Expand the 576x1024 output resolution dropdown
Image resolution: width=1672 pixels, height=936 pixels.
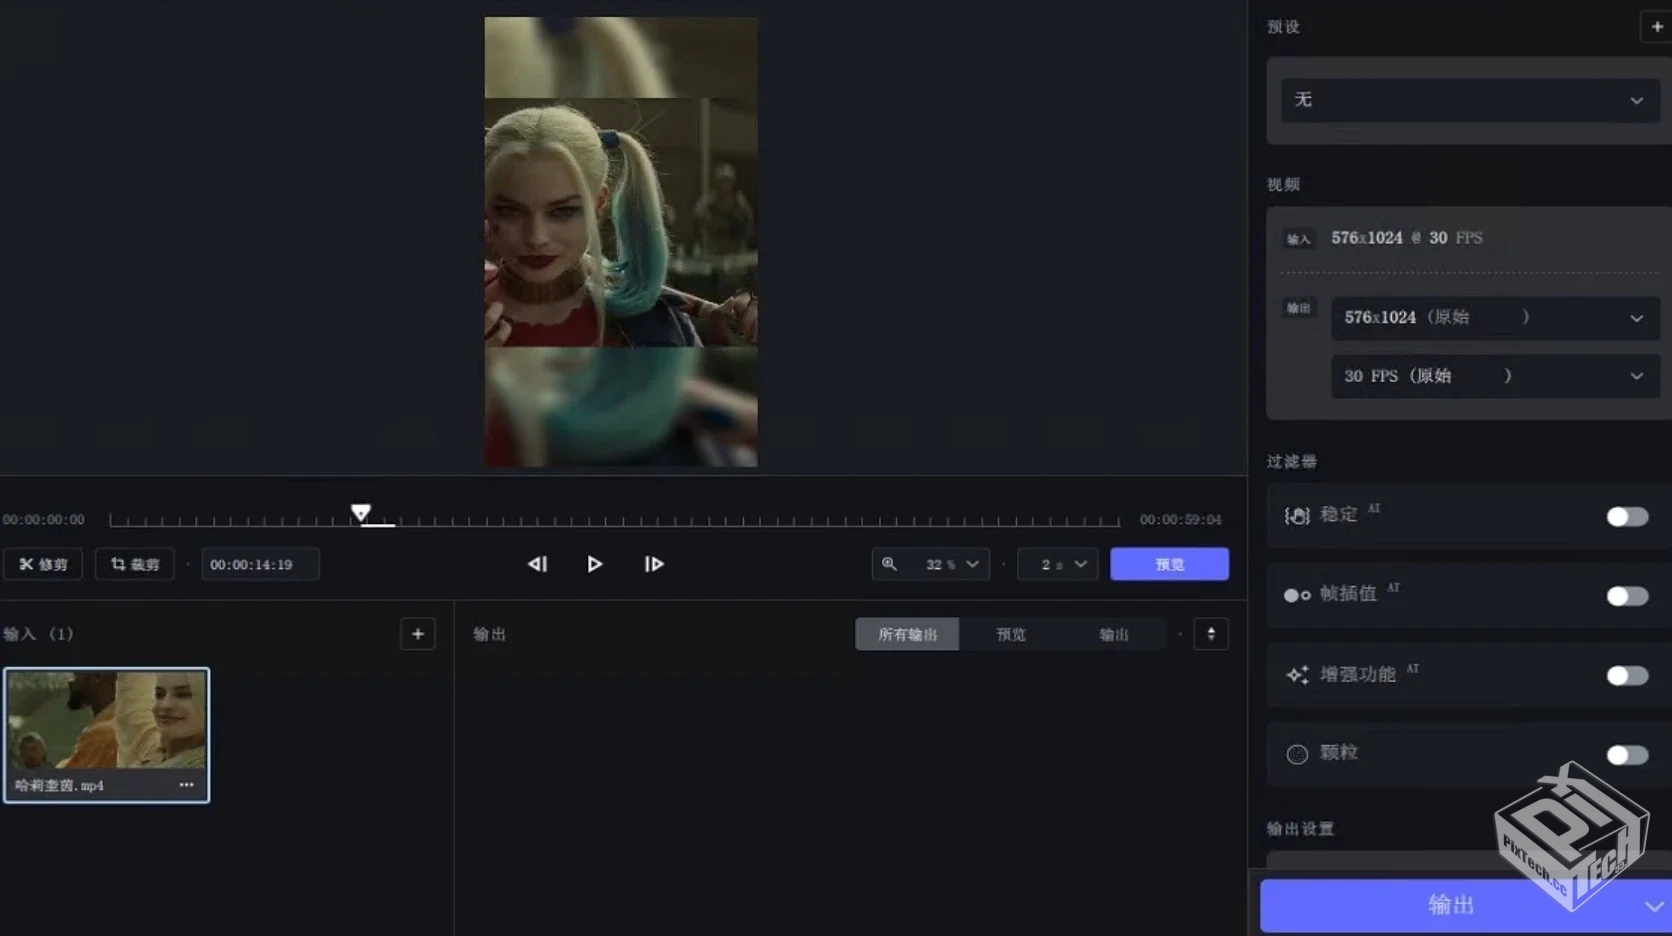(1494, 318)
